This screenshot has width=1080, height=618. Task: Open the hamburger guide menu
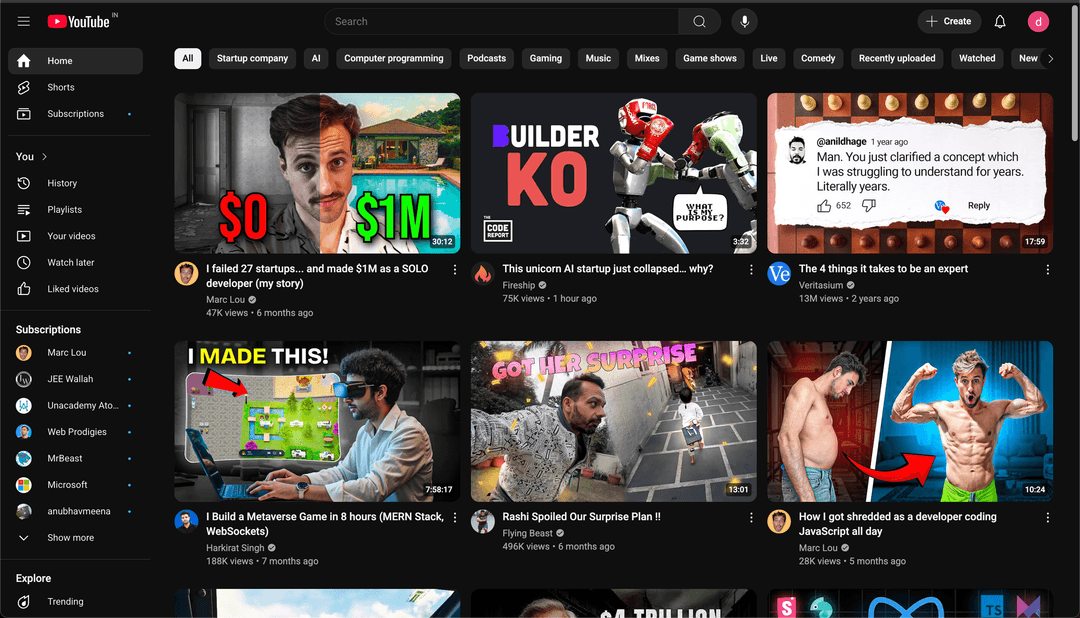click(x=23, y=21)
